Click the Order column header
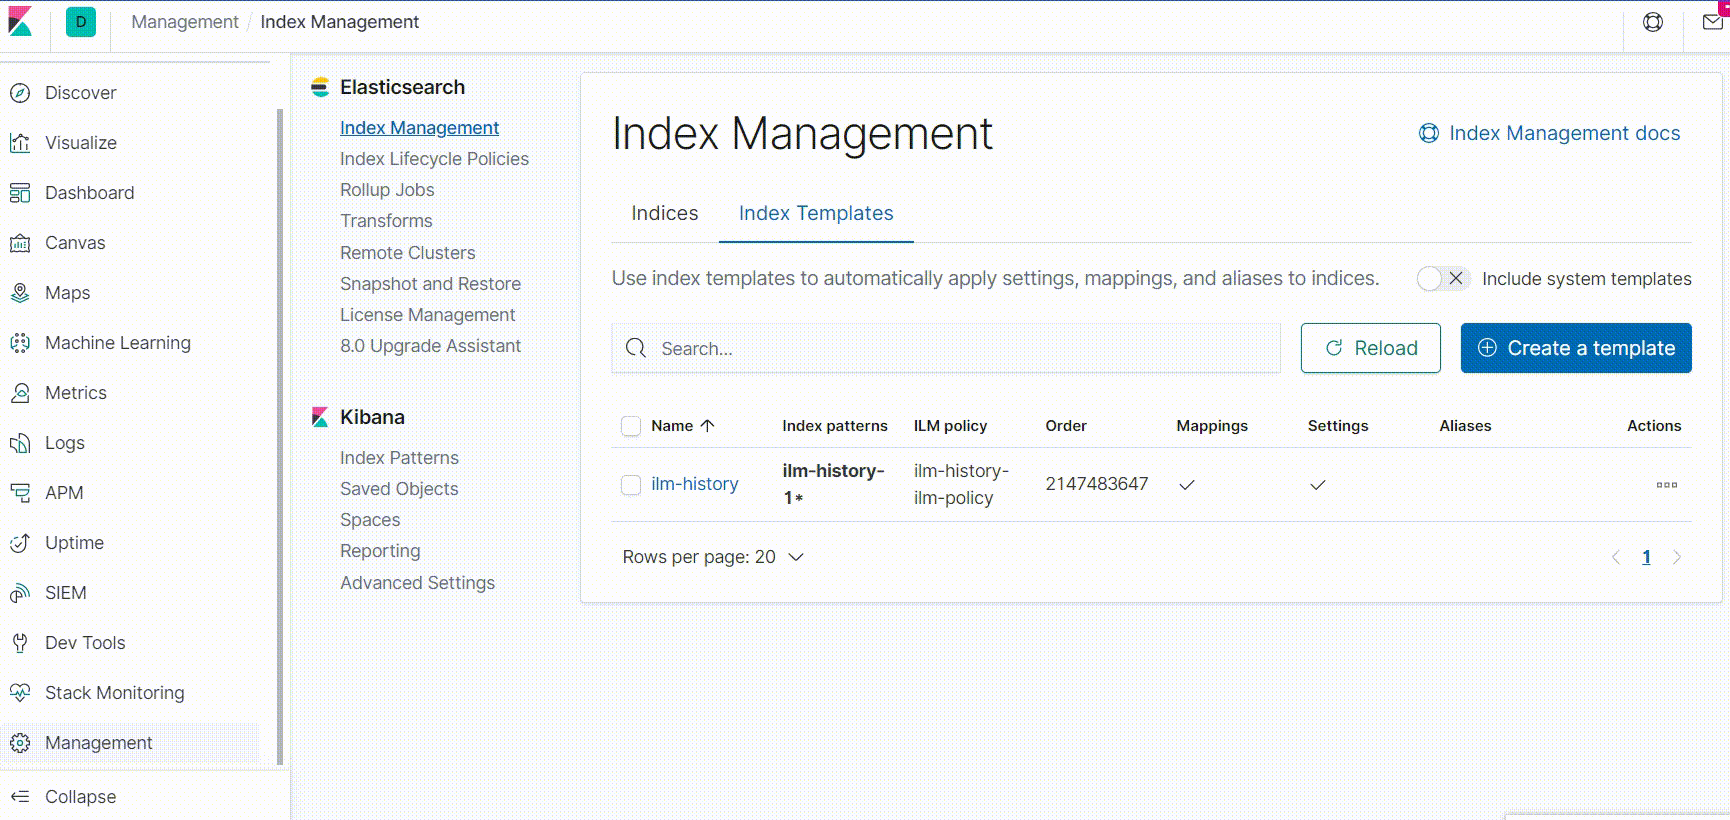 pyautogui.click(x=1066, y=426)
